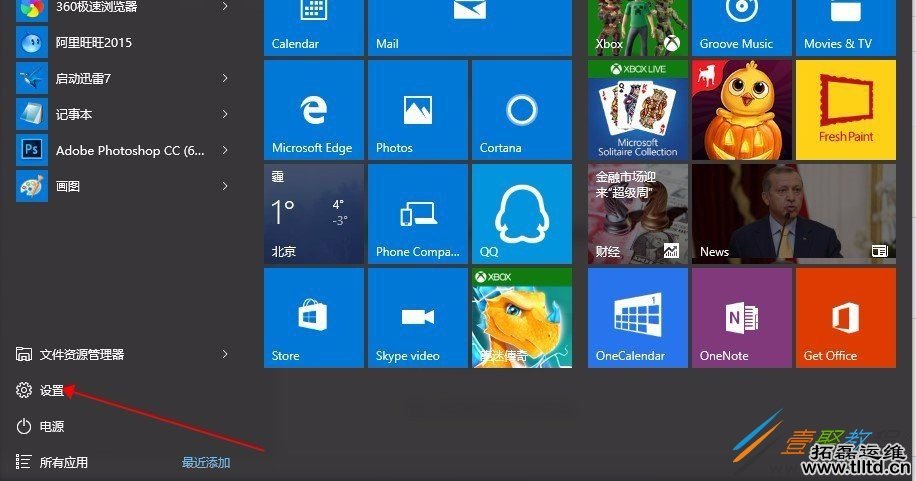Launch OneNote tile

coord(741,318)
